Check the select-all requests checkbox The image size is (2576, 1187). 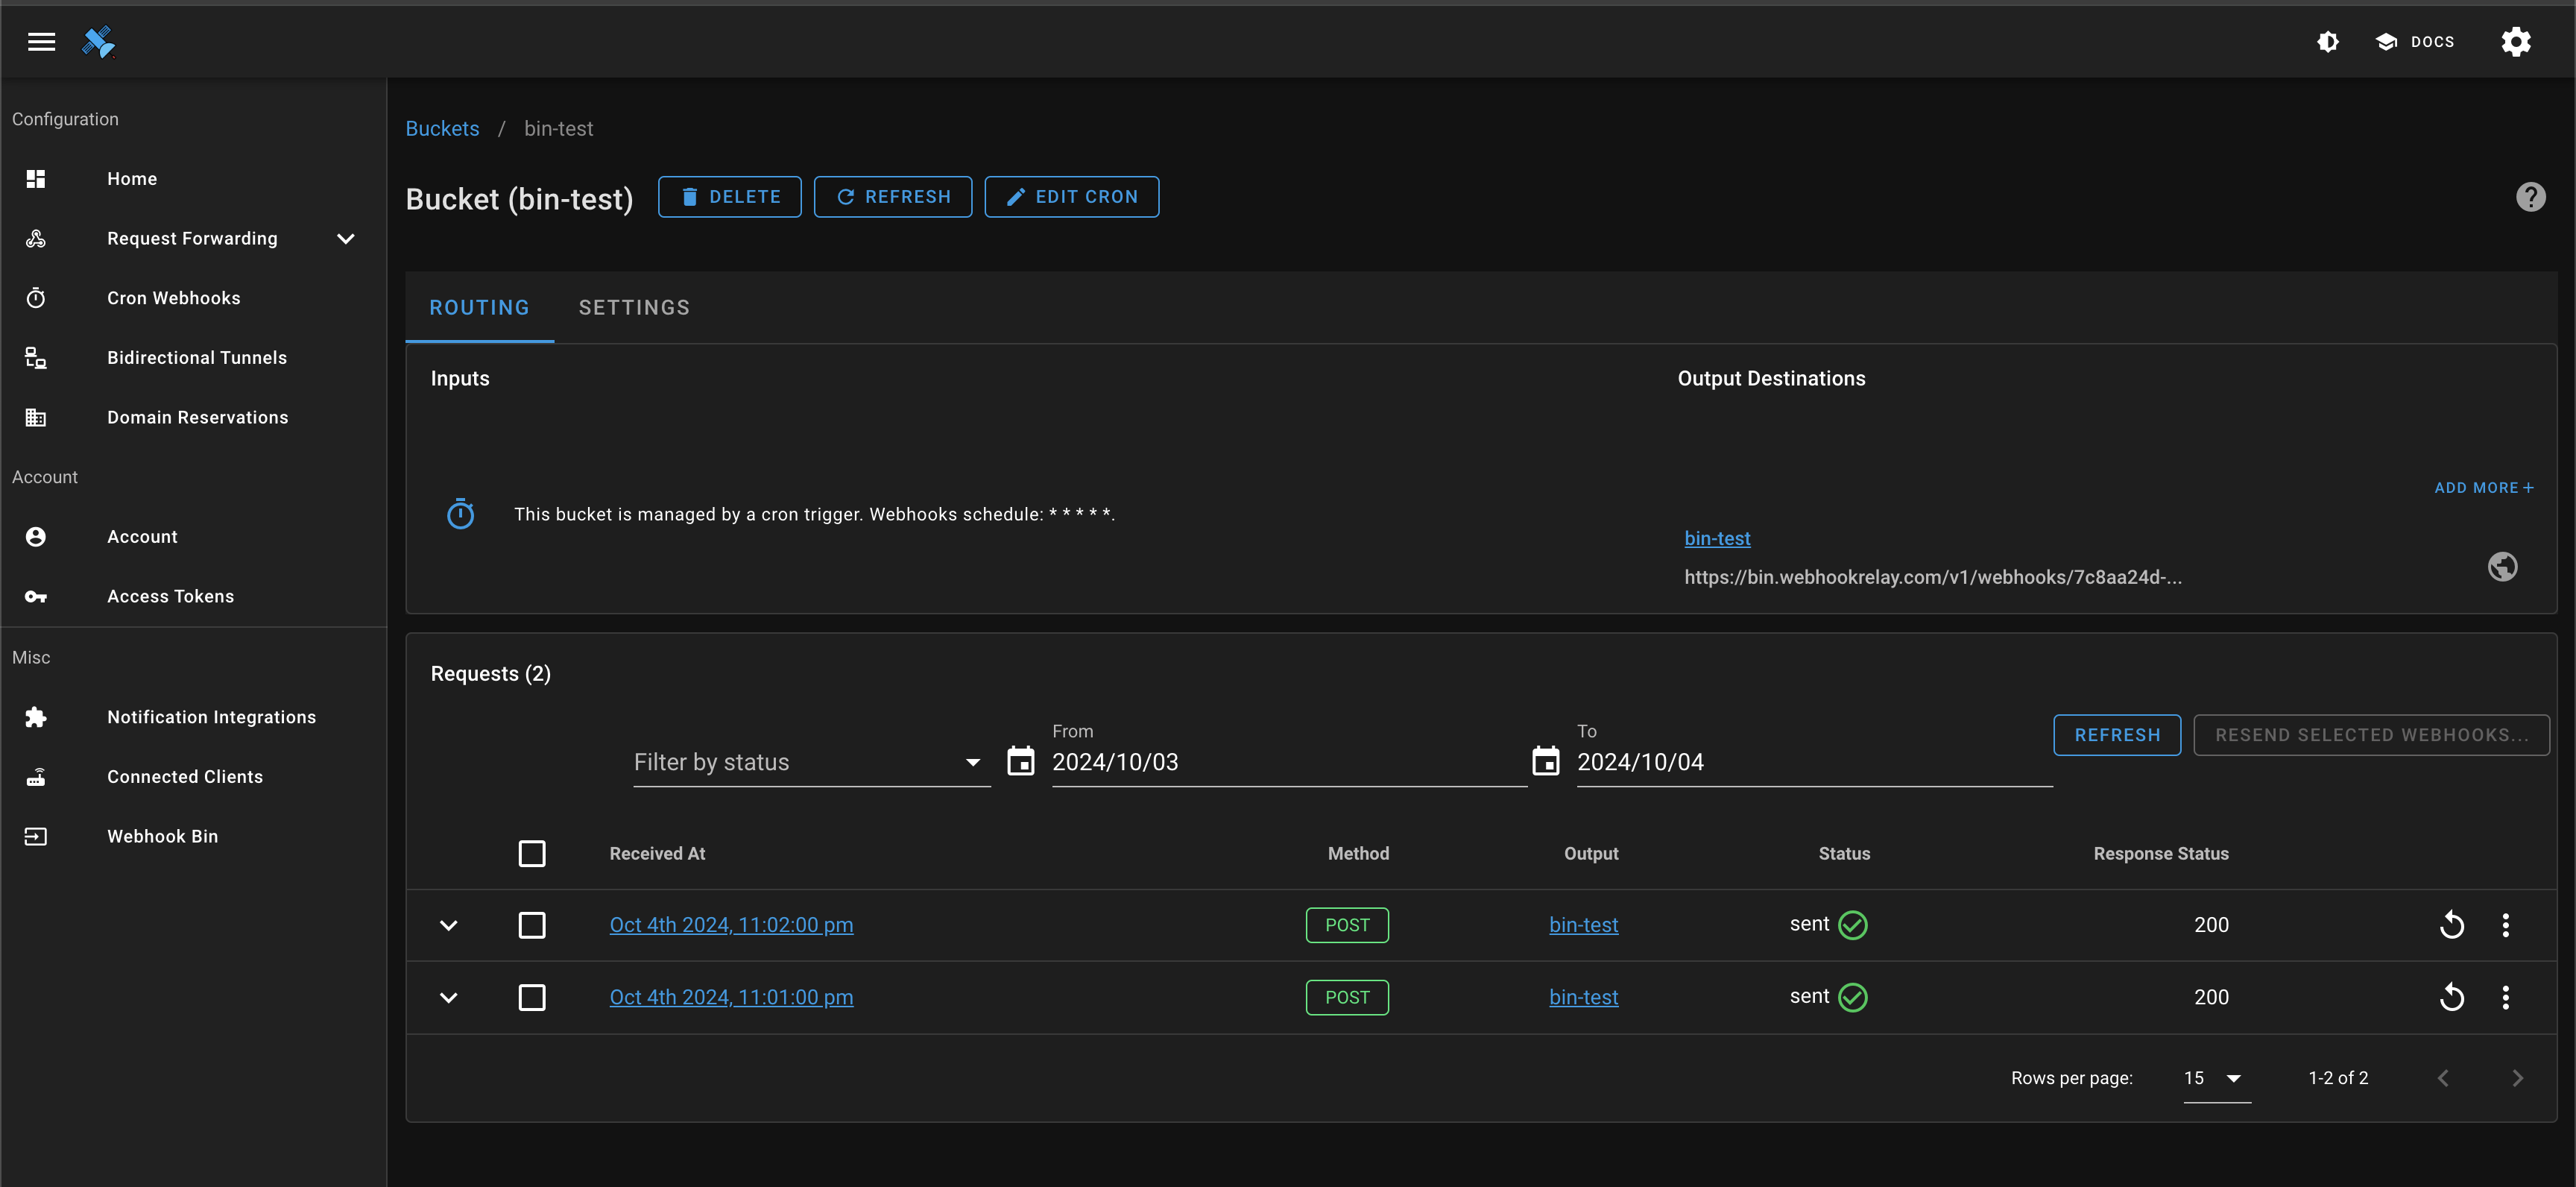[x=533, y=853]
